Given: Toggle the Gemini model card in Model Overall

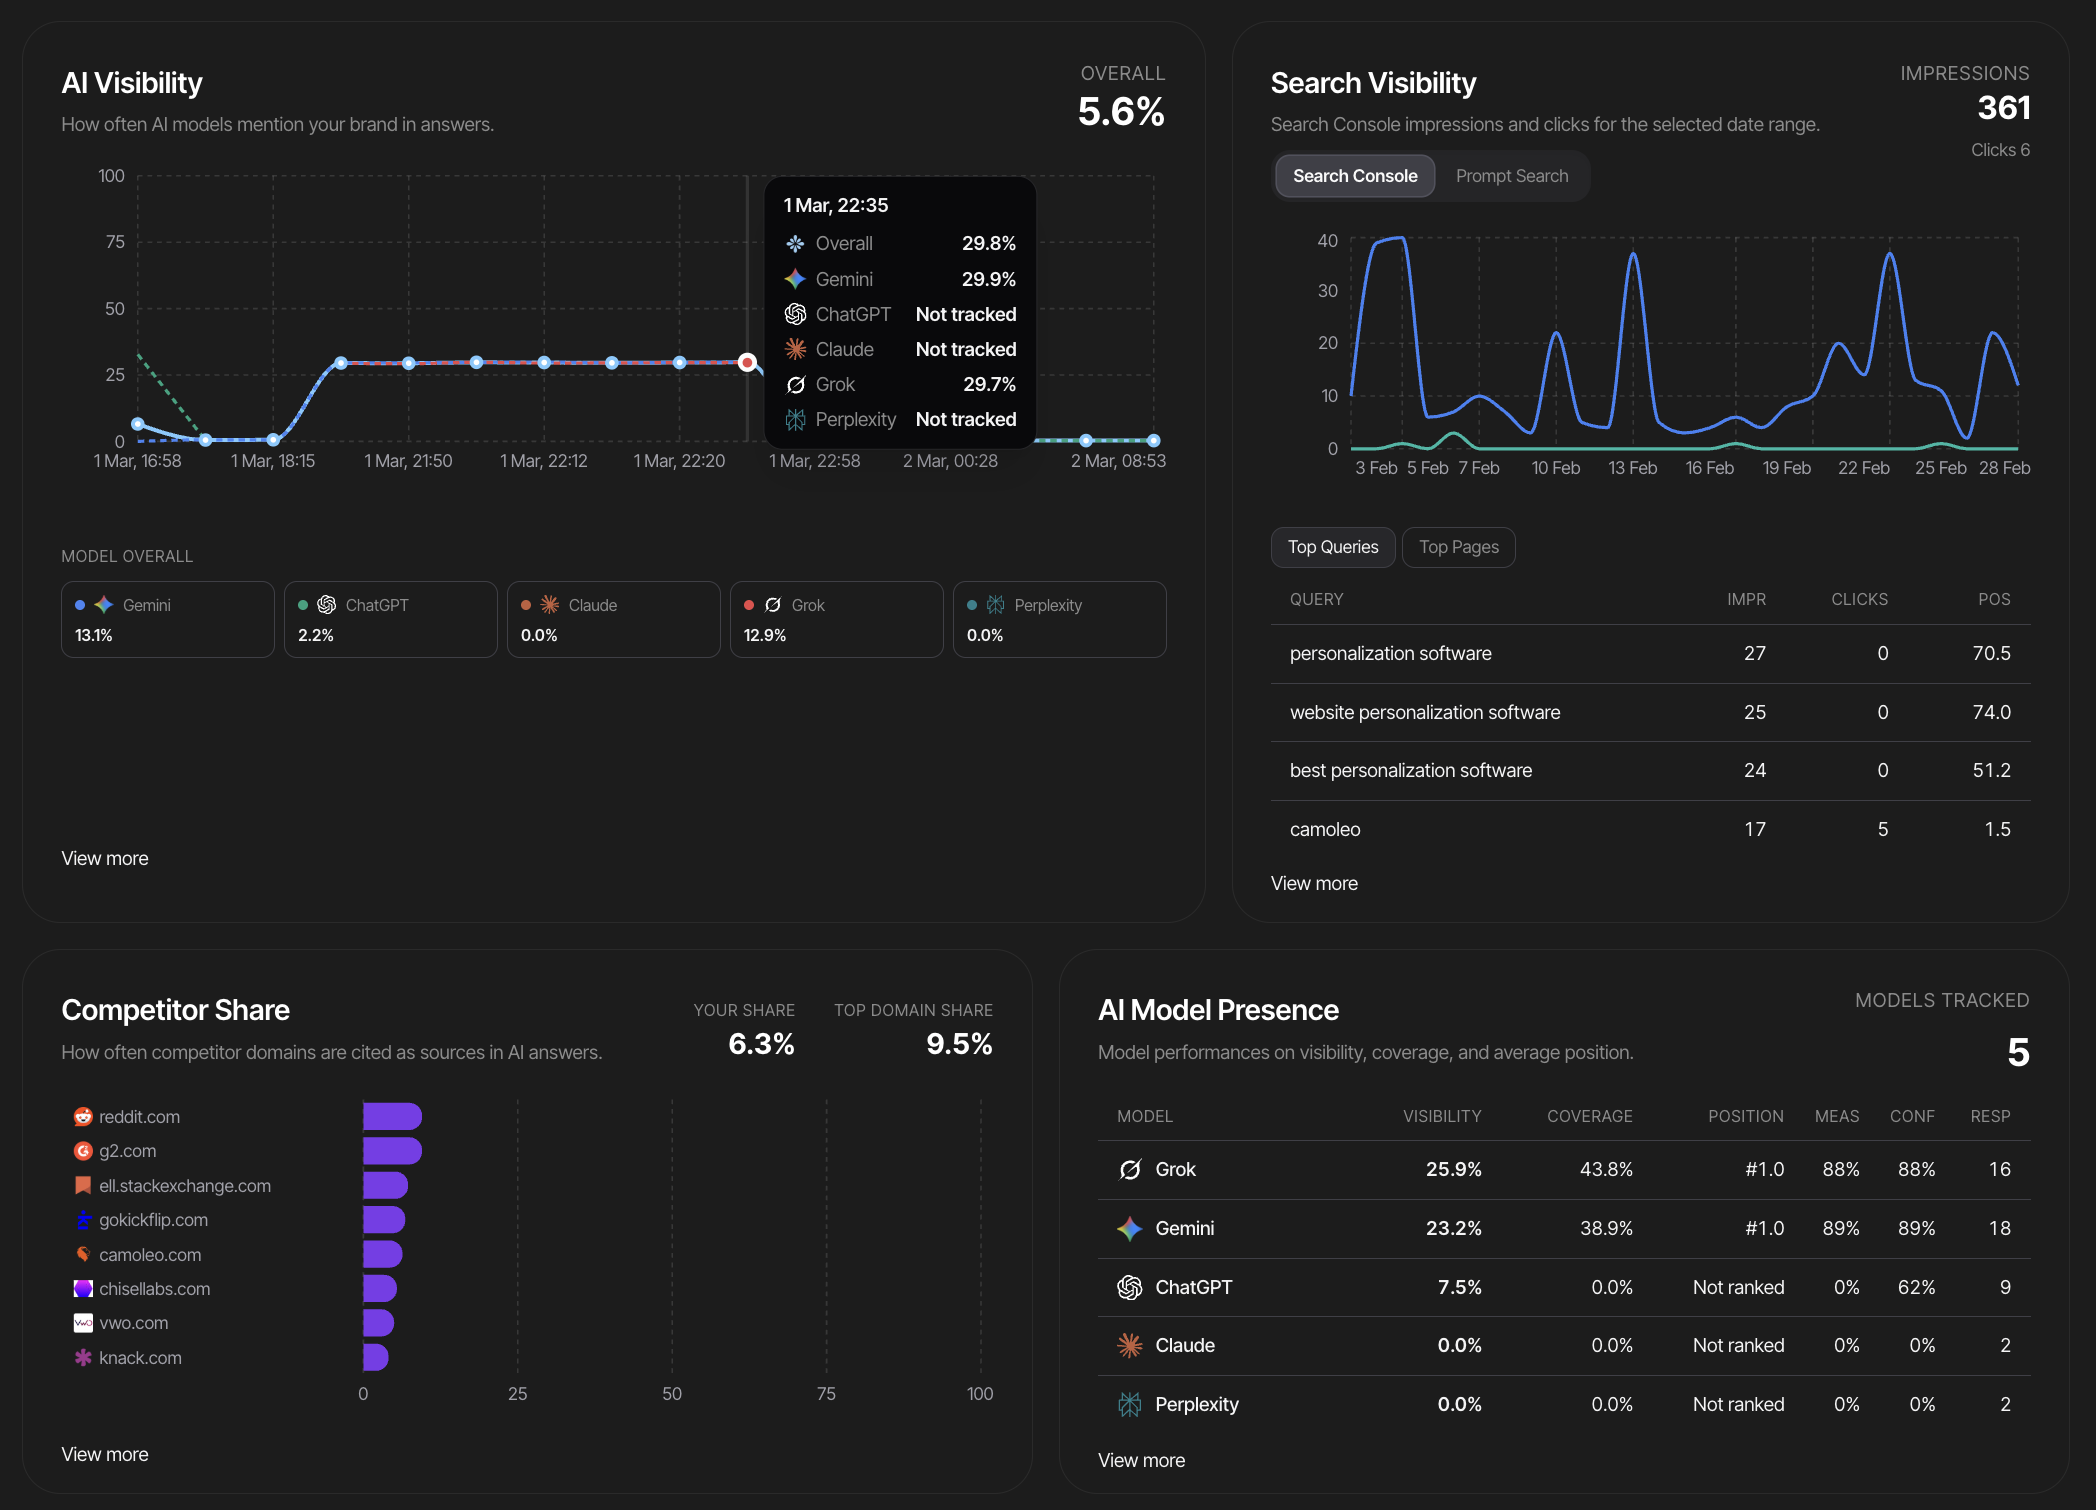Looking at the screenshot, I should (167, 619).
